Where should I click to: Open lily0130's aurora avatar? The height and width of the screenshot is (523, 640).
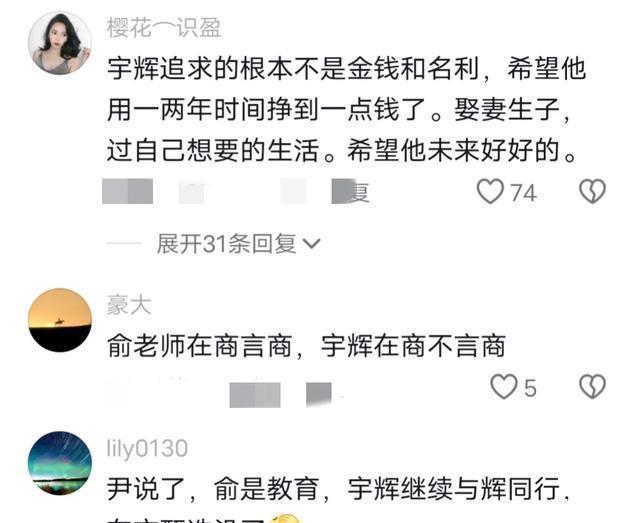click(60, 463)
